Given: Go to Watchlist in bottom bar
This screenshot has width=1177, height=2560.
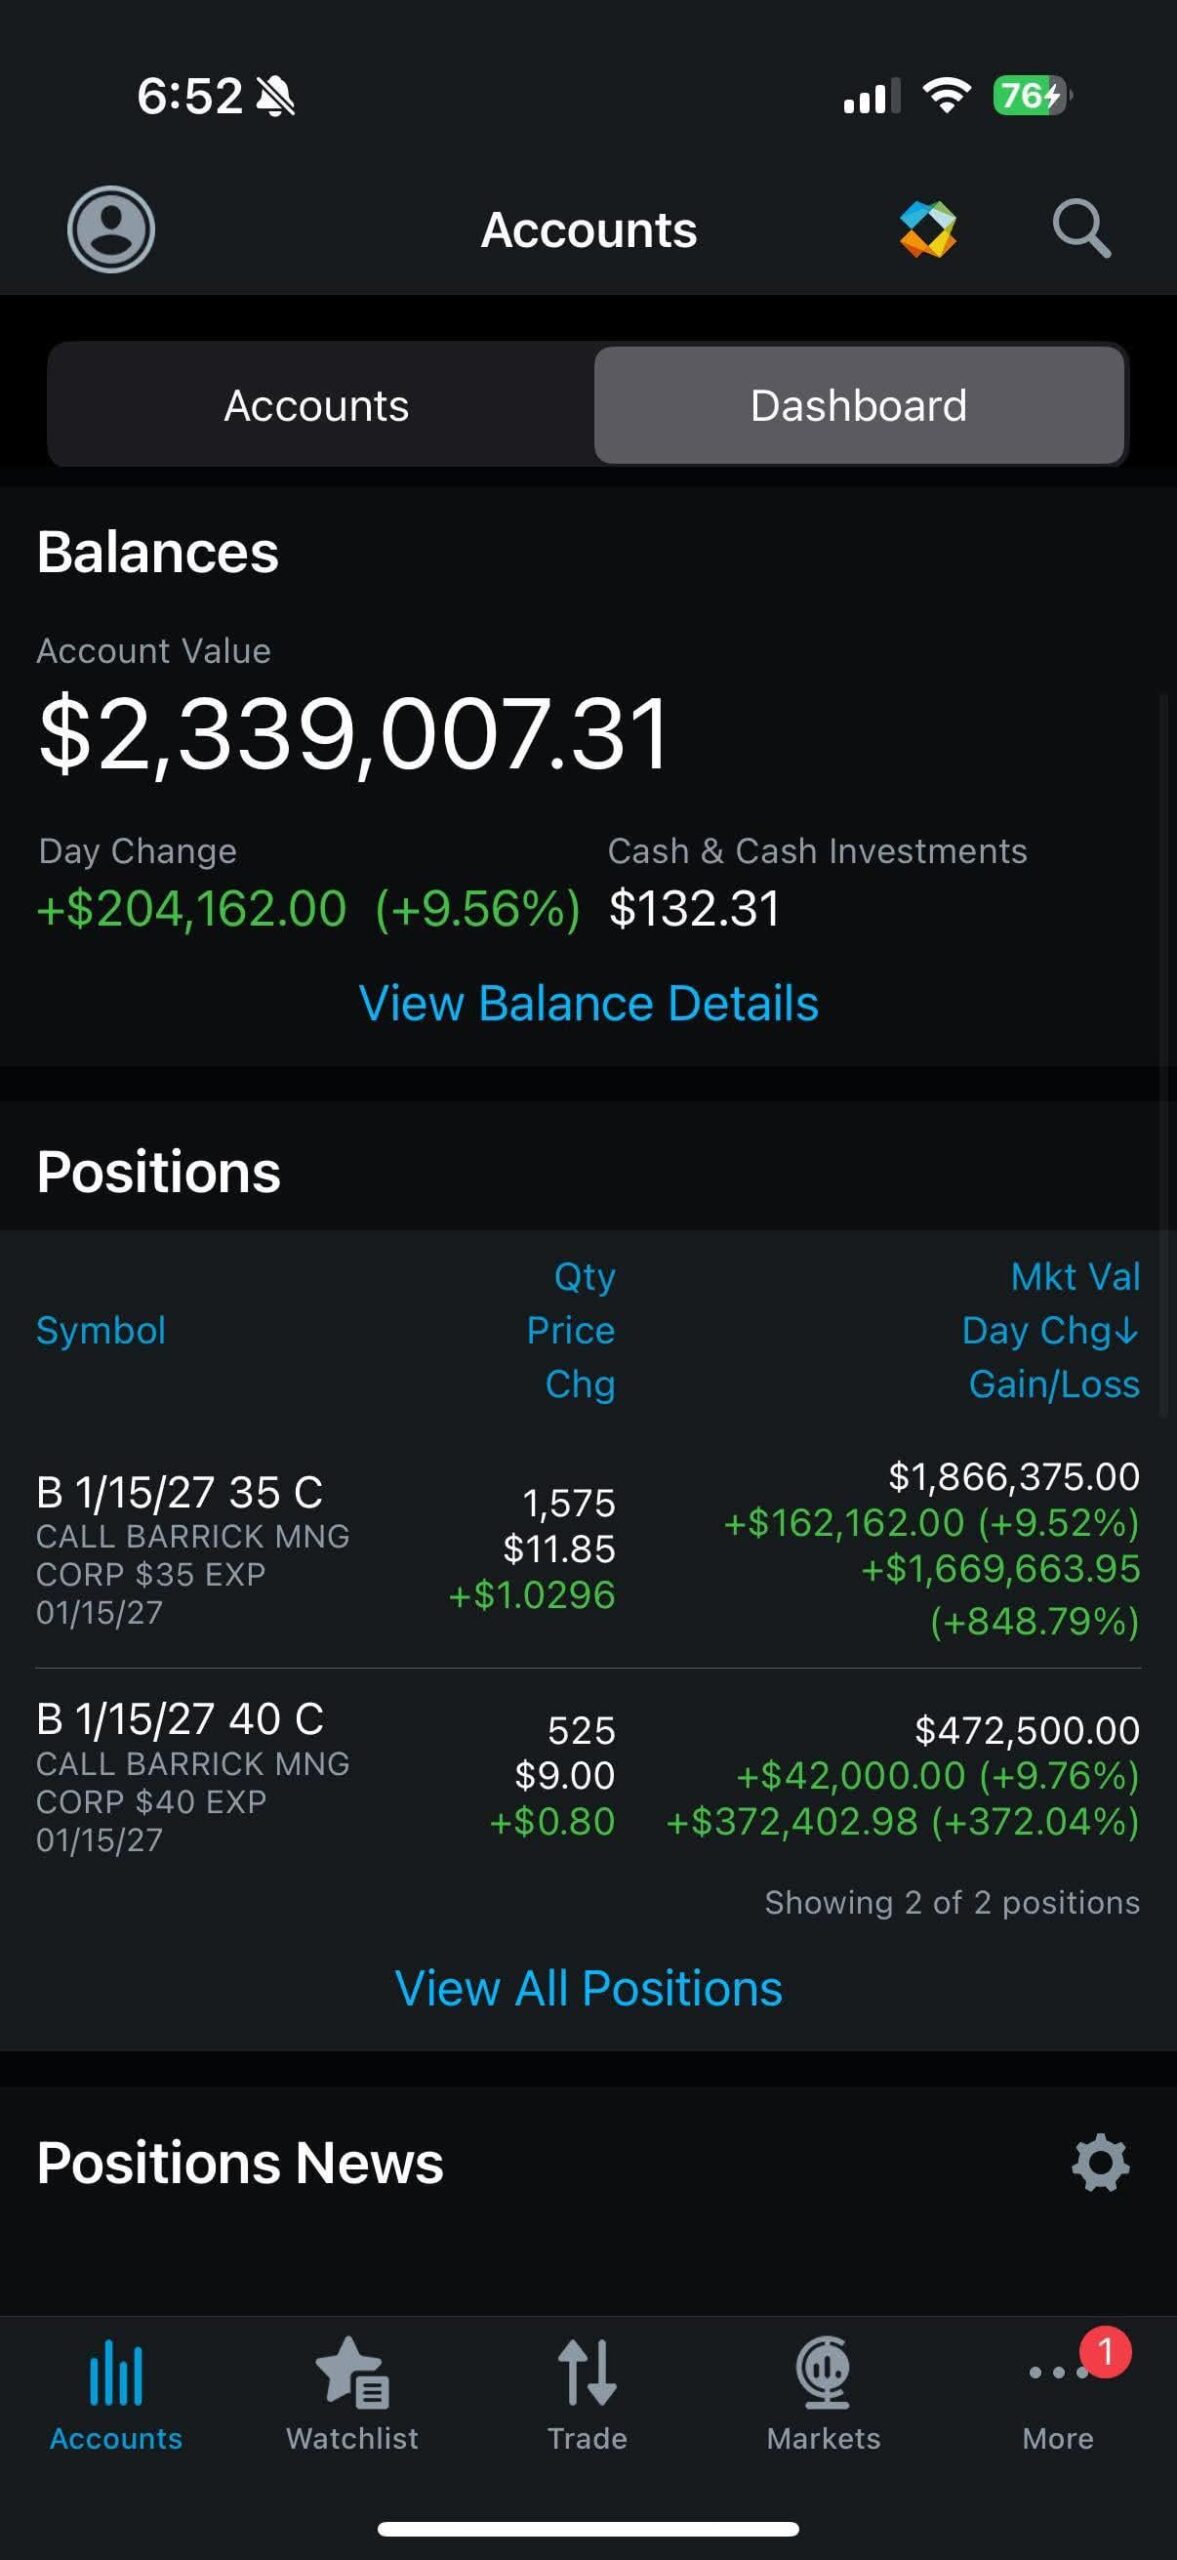Looking at the screenshot, I should 352,2392.
